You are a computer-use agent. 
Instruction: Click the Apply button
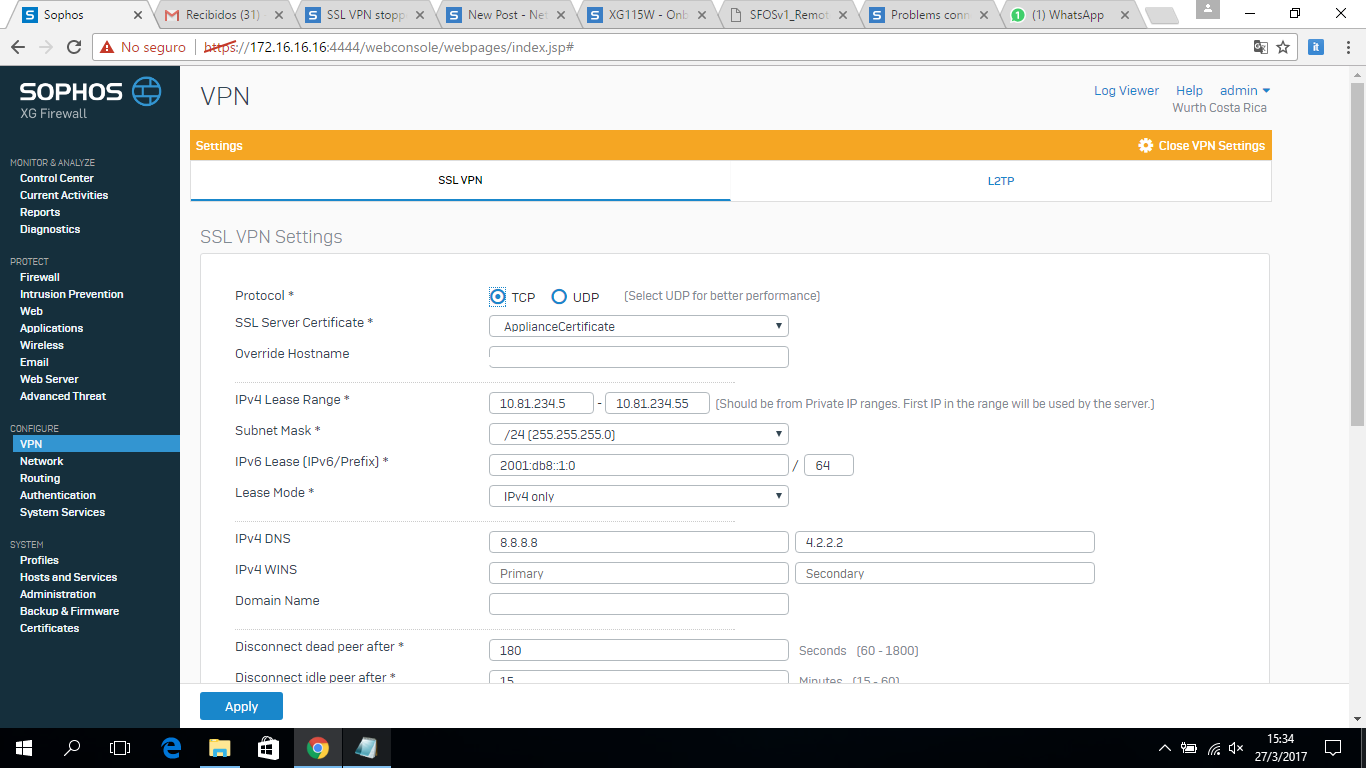241,706
